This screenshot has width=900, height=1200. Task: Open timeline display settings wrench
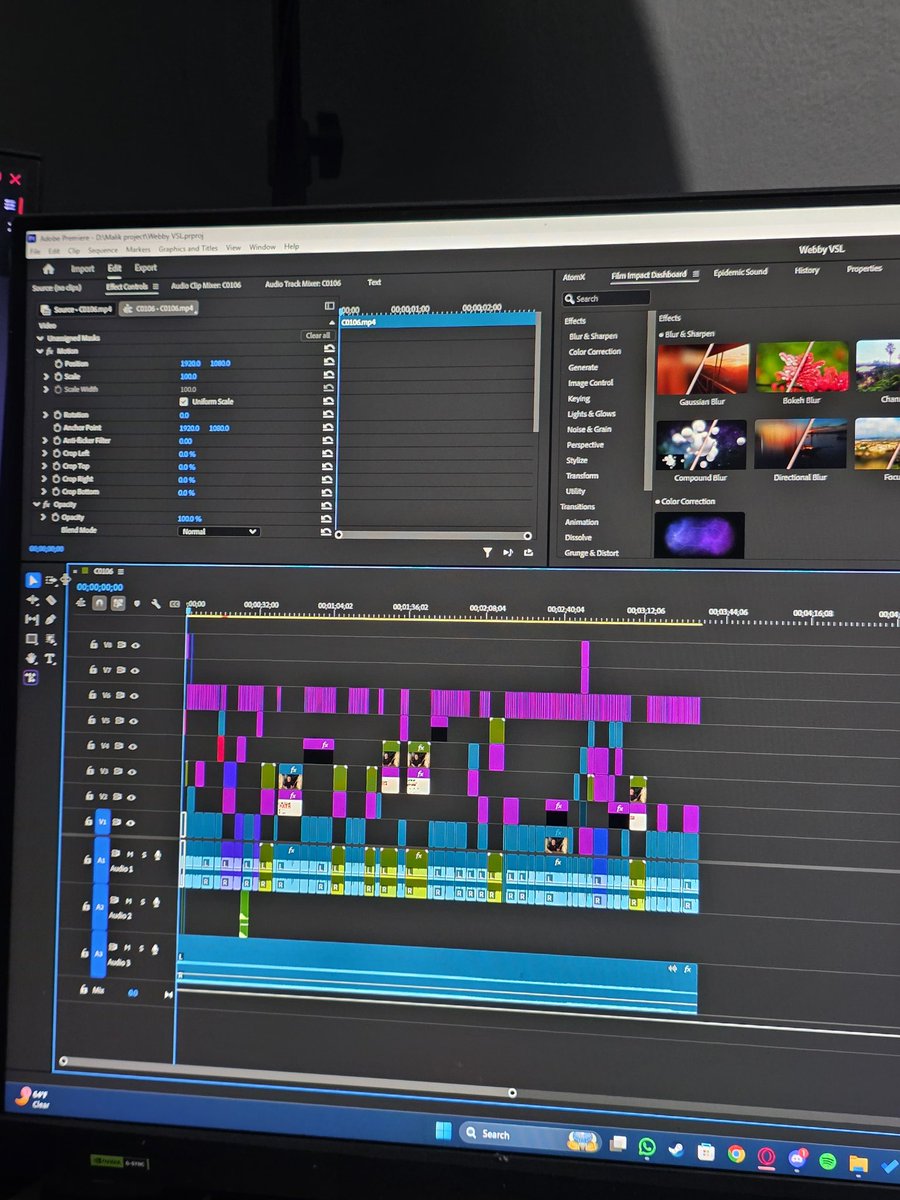155,604
